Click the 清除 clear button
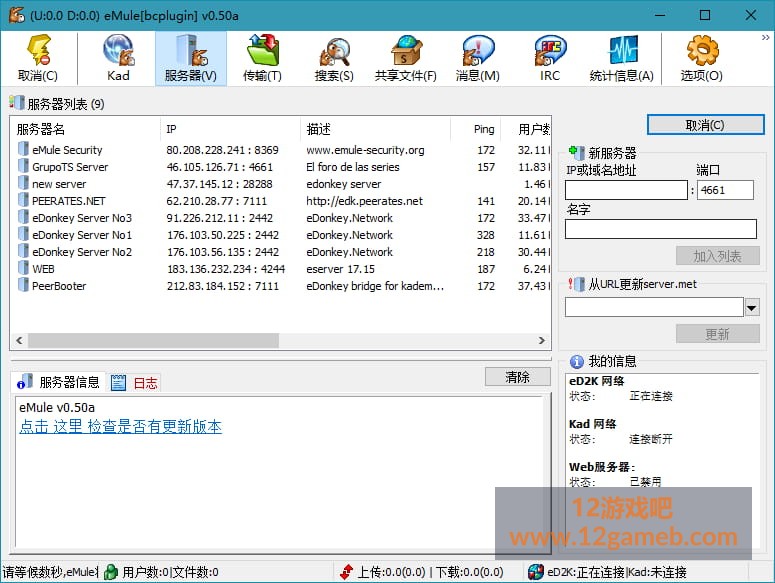 (517, 377)
